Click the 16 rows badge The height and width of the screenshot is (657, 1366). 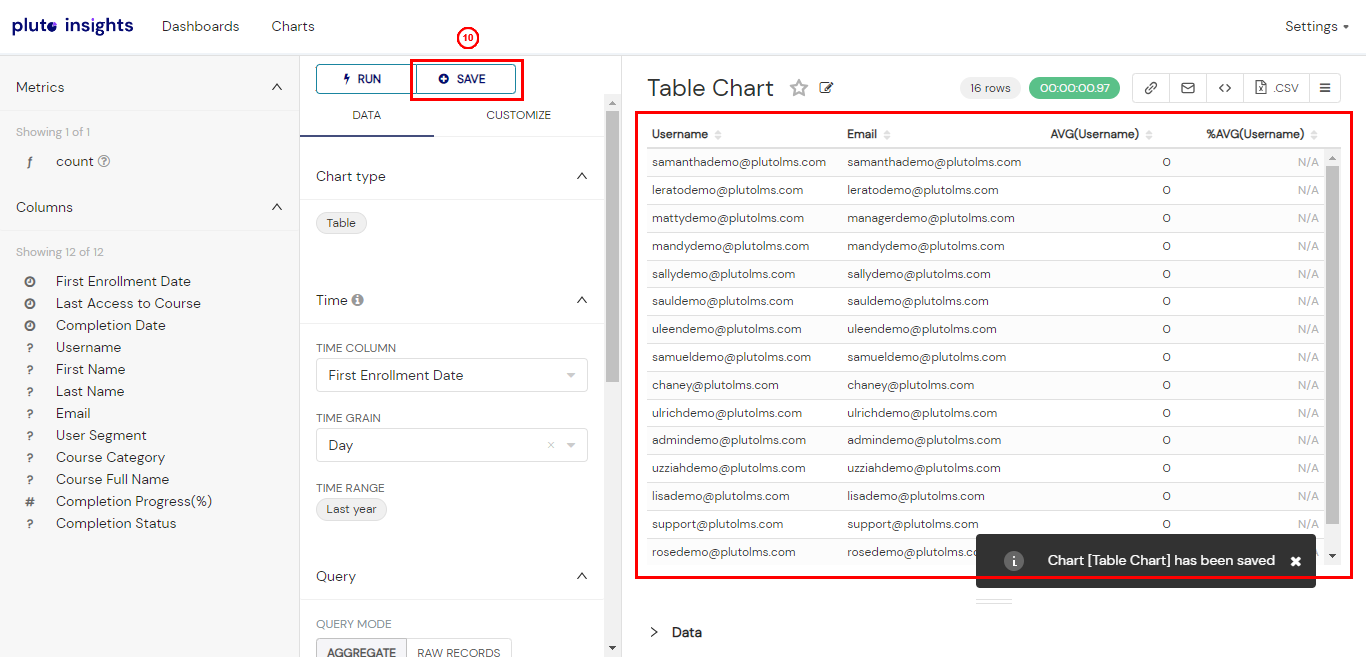tap(990, 88)
